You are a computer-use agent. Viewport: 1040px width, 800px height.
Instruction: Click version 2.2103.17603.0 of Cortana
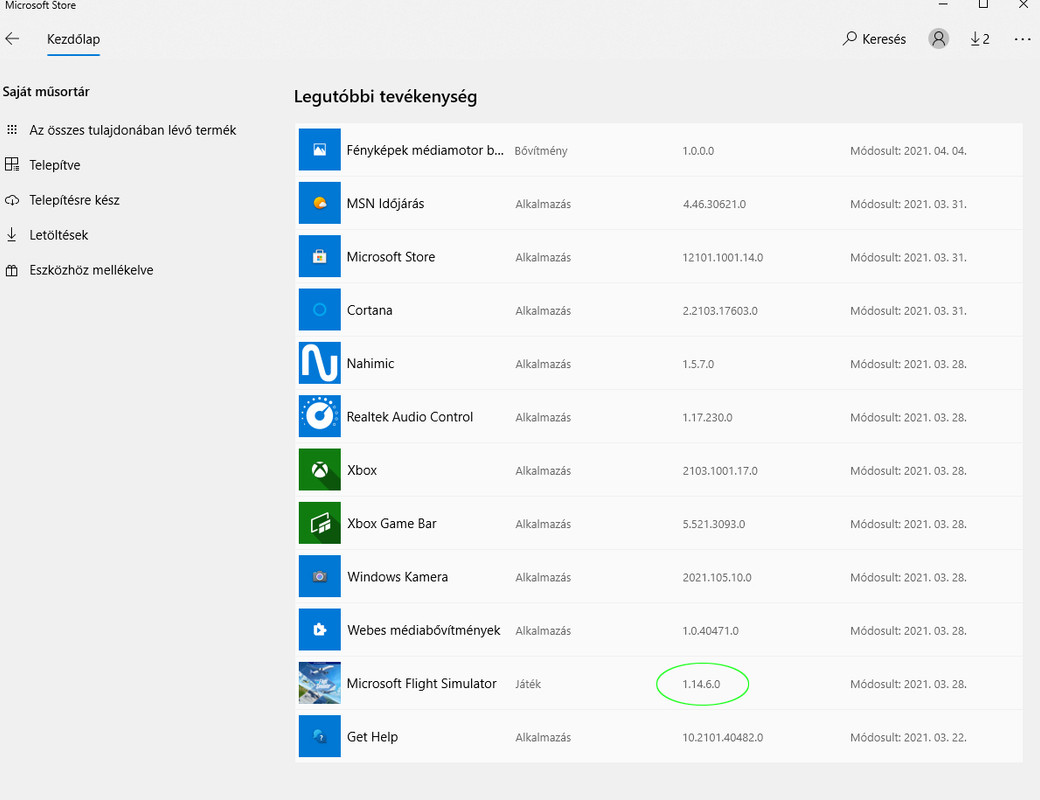720,310
